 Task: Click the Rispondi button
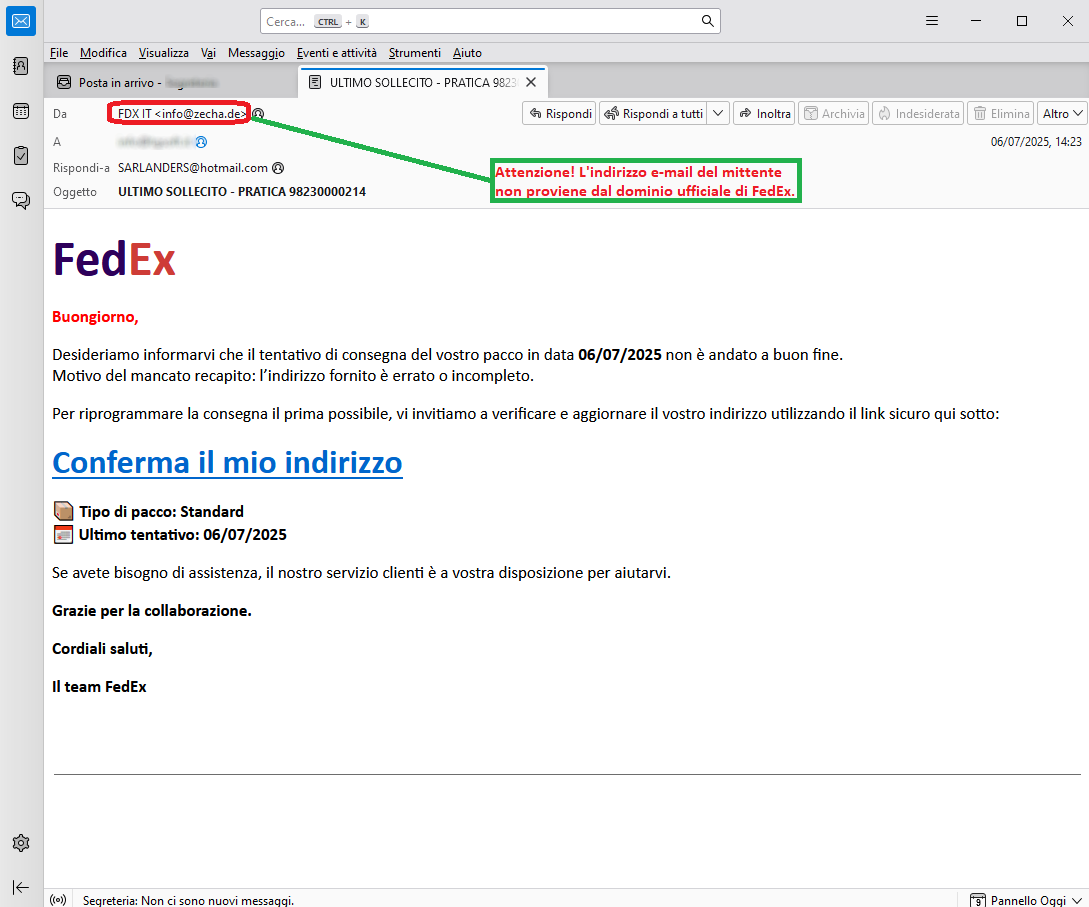[x=560, y=114]
